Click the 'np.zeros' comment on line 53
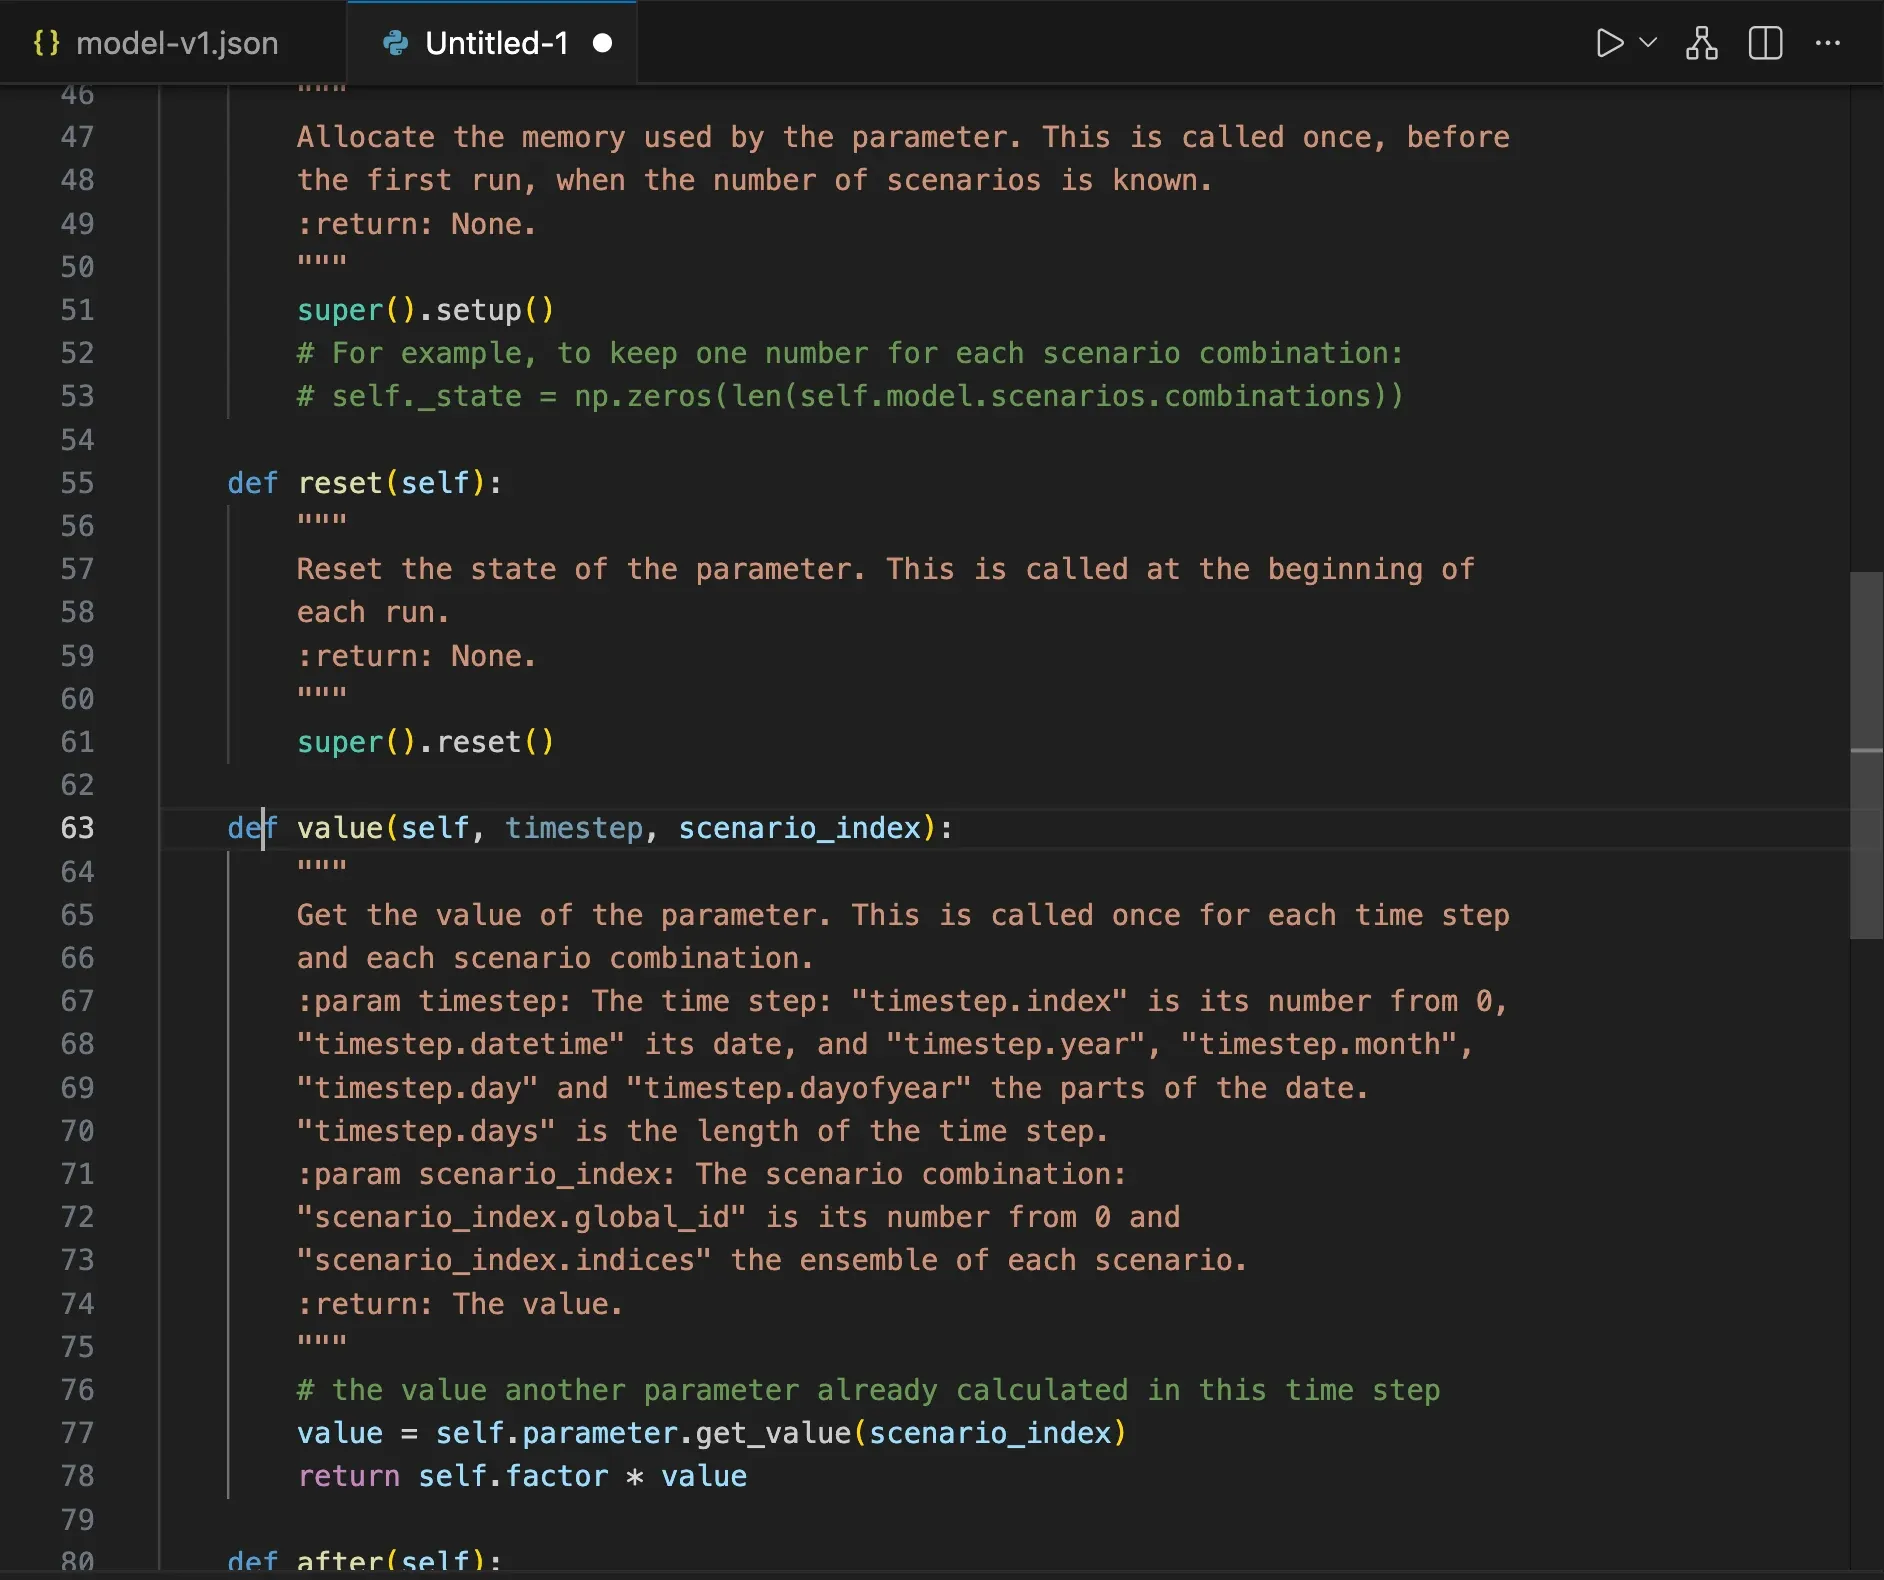Screen dimensions: 1884x1580 [x=850, y=396]
